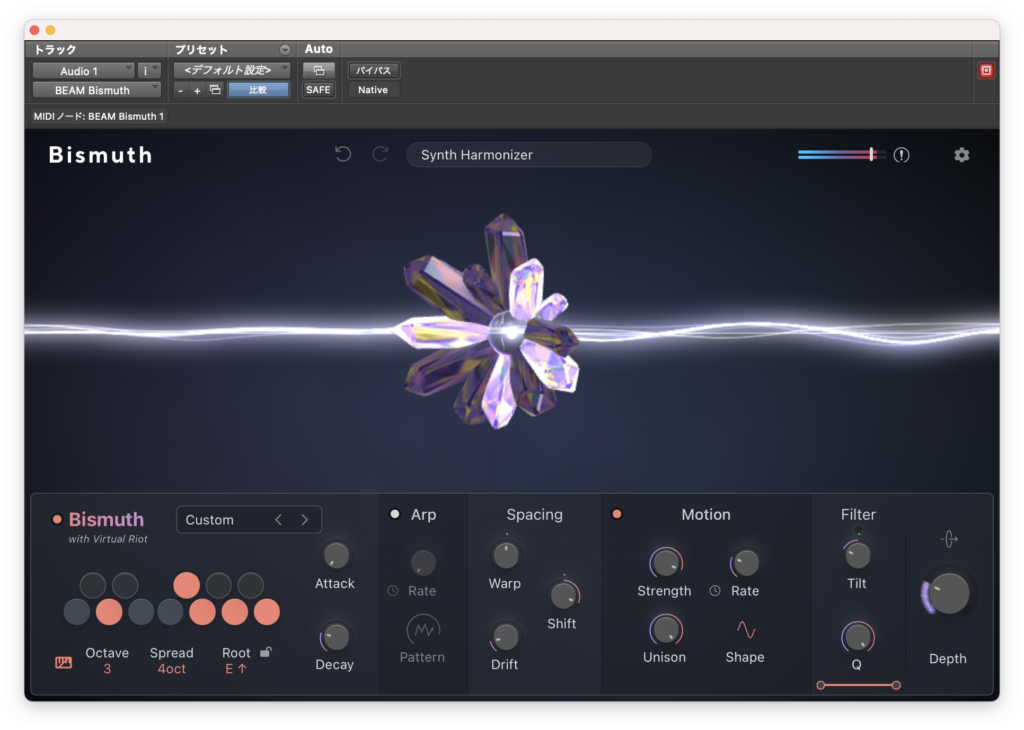Click the red target icon in header

(985, 71)
